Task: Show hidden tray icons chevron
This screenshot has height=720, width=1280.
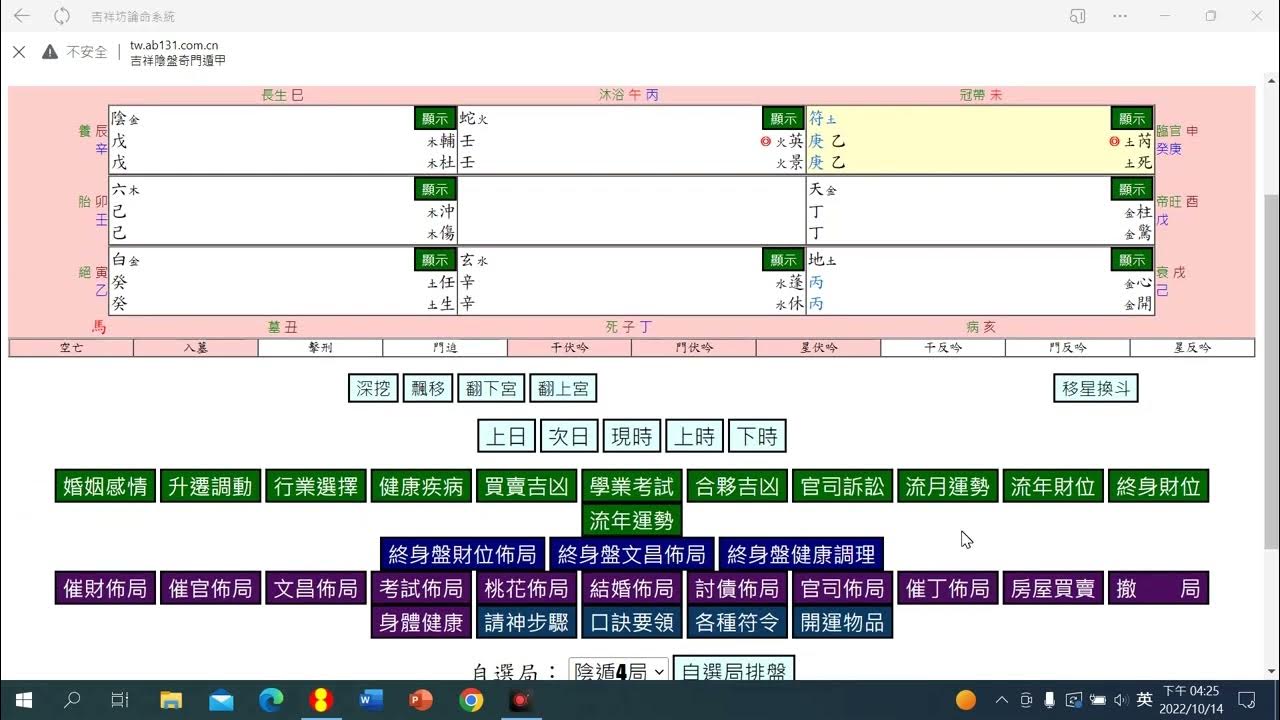Action: tap(1002, 700)
